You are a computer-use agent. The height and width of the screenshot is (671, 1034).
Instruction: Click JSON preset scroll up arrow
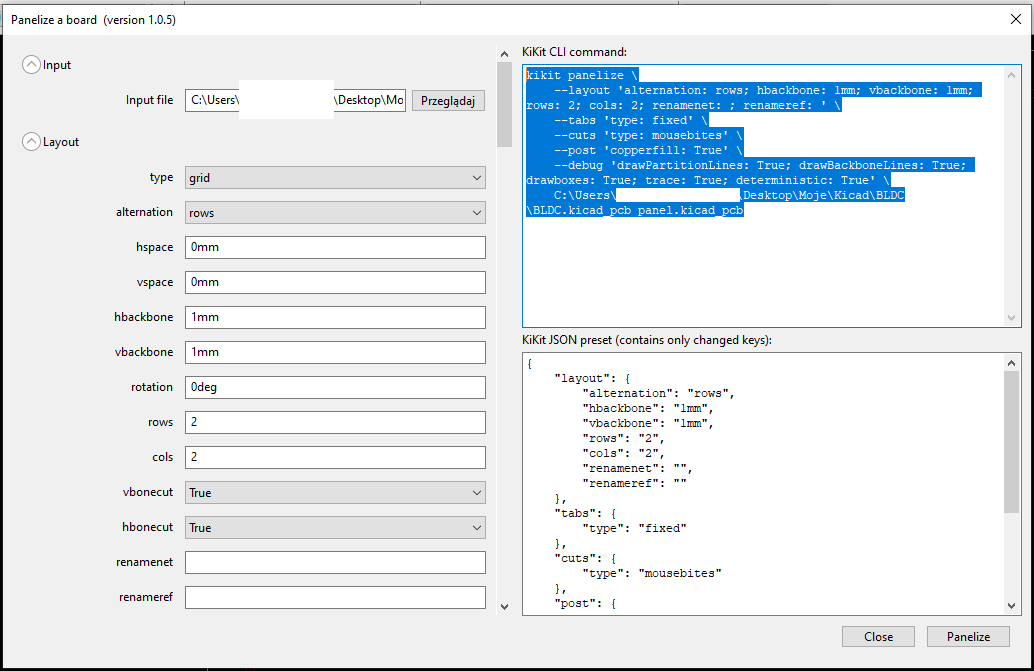[x=1012, y=363]
